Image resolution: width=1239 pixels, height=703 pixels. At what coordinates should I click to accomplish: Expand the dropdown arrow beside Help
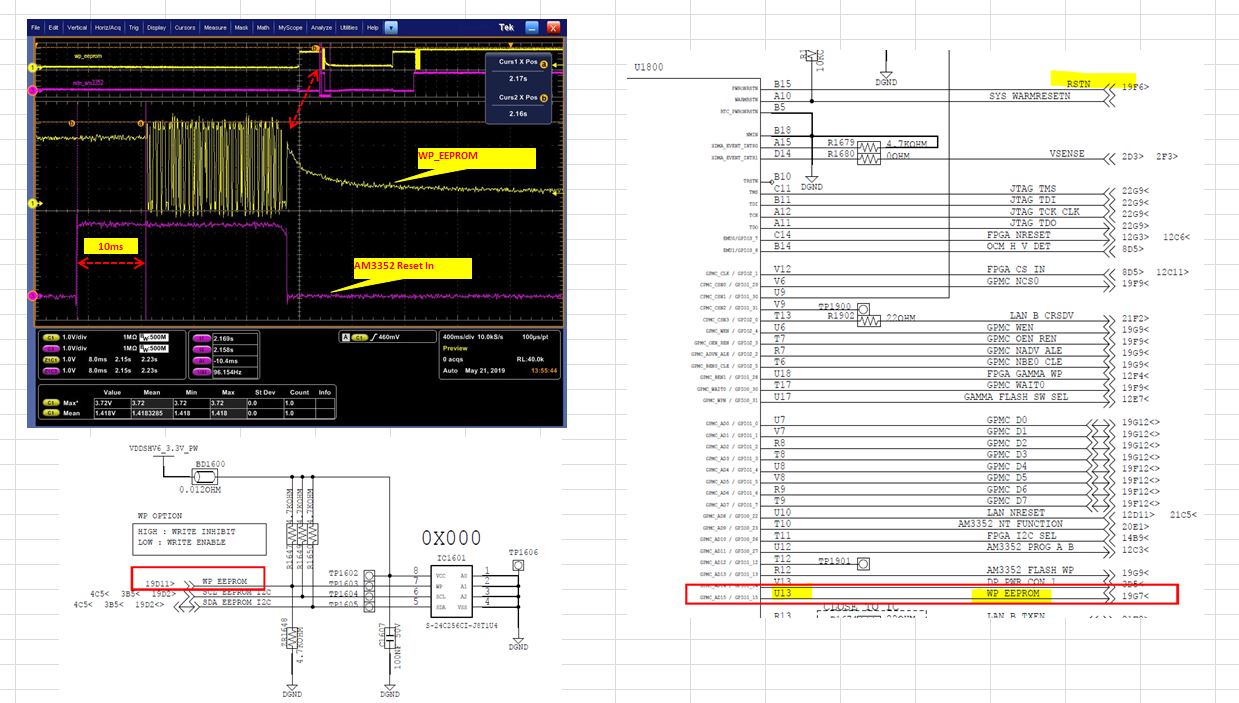391,27
